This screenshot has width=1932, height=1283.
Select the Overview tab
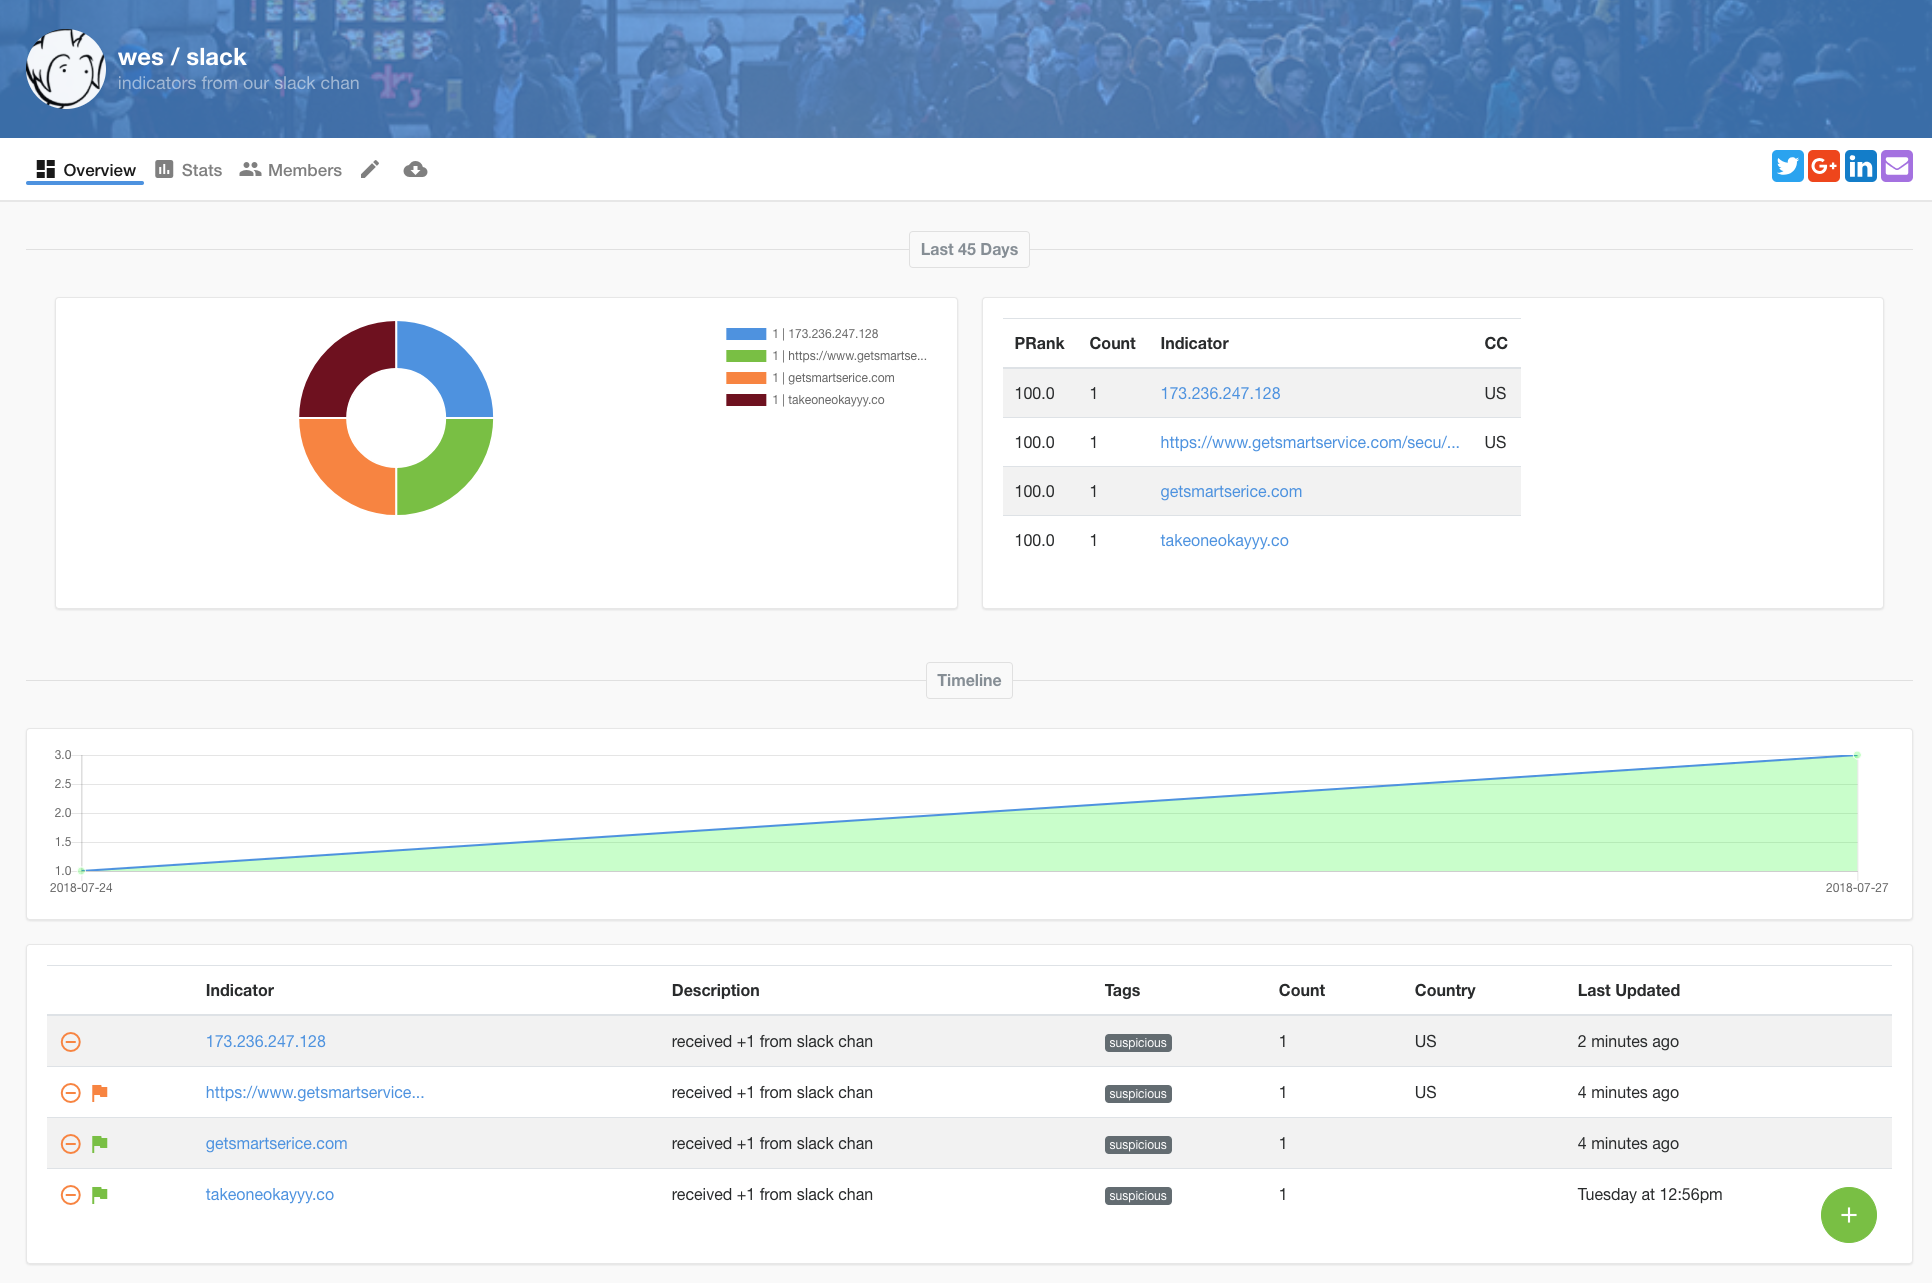[86, 170]
